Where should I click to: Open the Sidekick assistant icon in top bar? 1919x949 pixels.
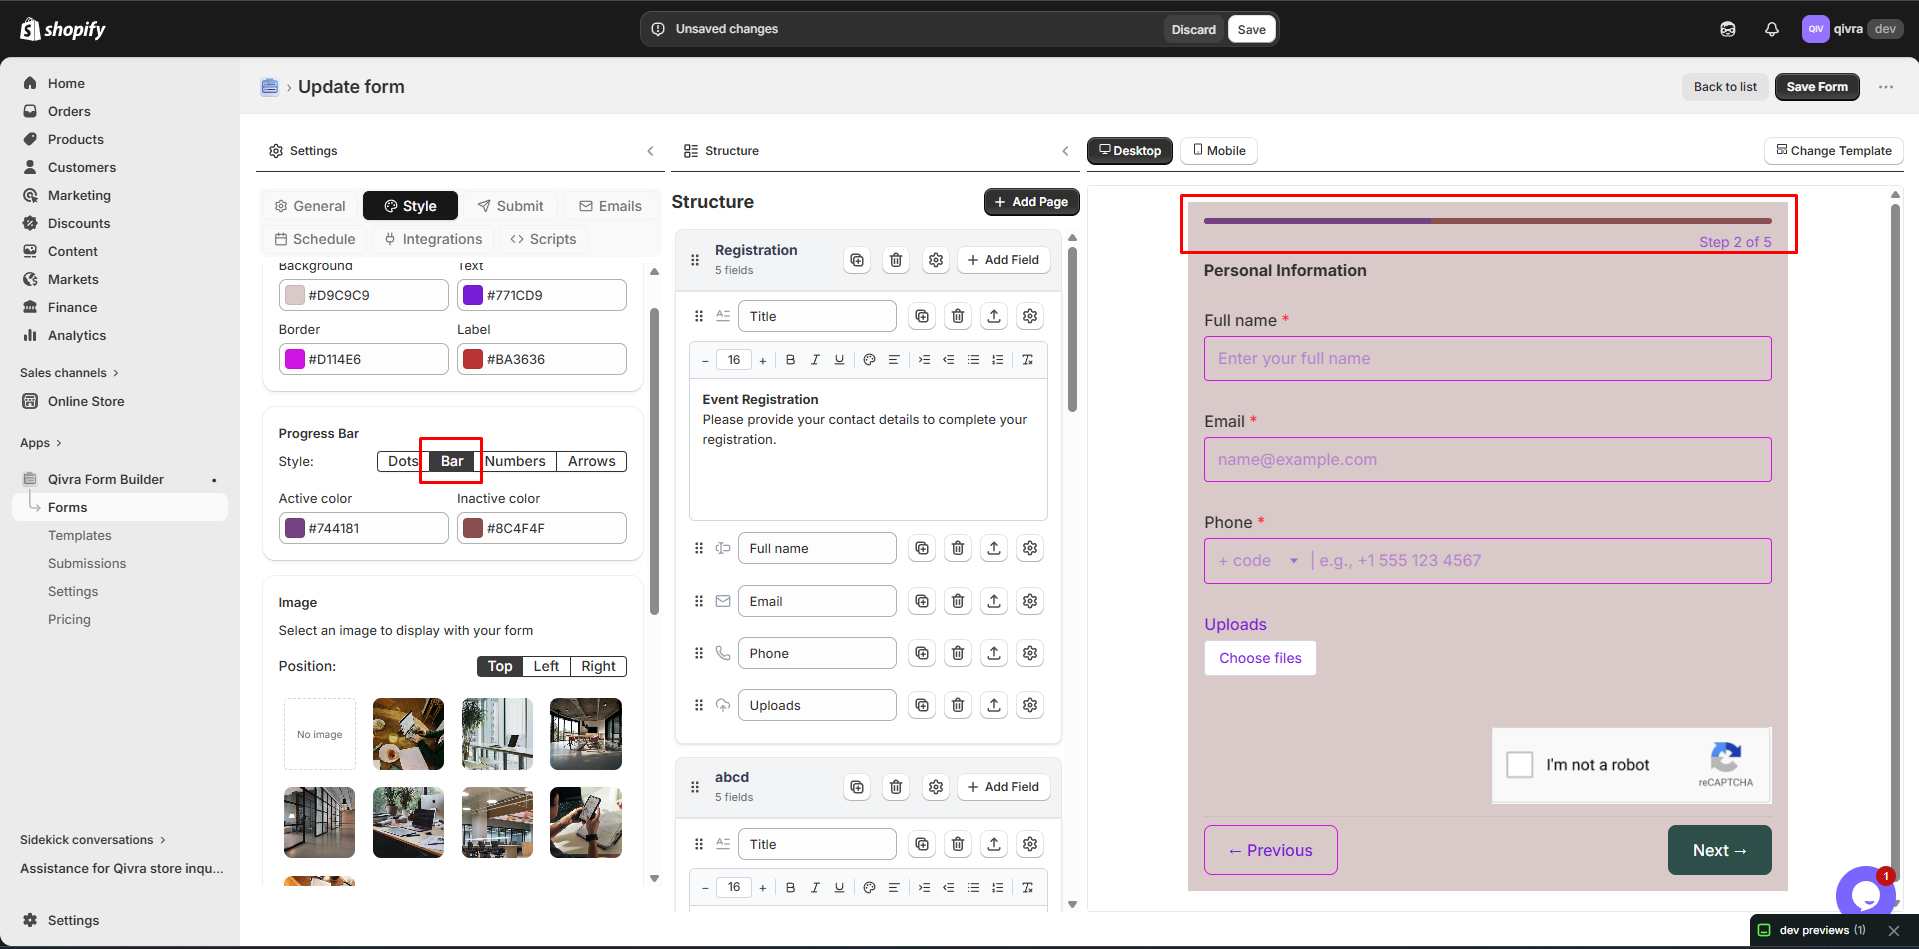[1728, 29]
